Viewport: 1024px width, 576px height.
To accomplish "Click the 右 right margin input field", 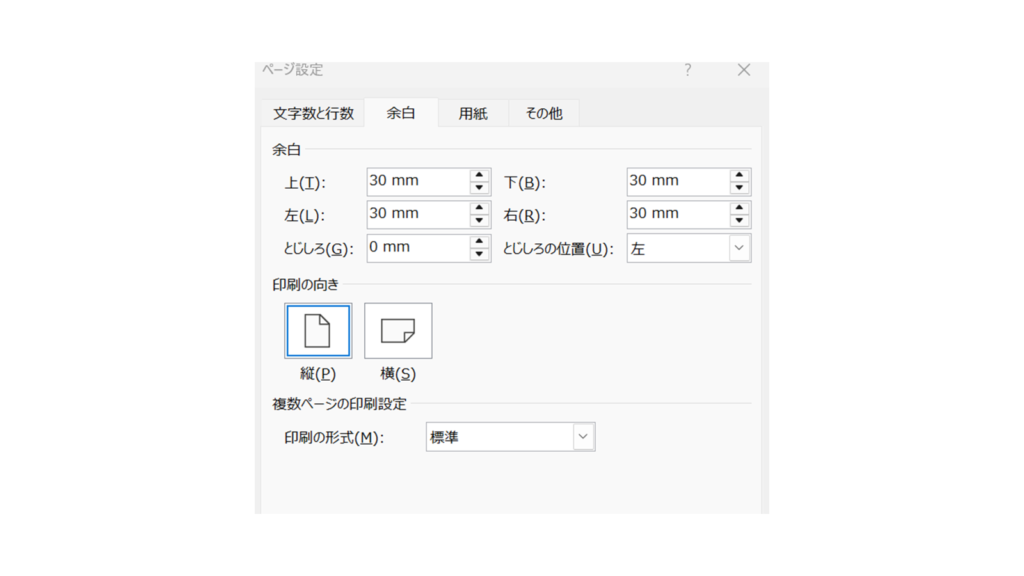I will 677,214.
